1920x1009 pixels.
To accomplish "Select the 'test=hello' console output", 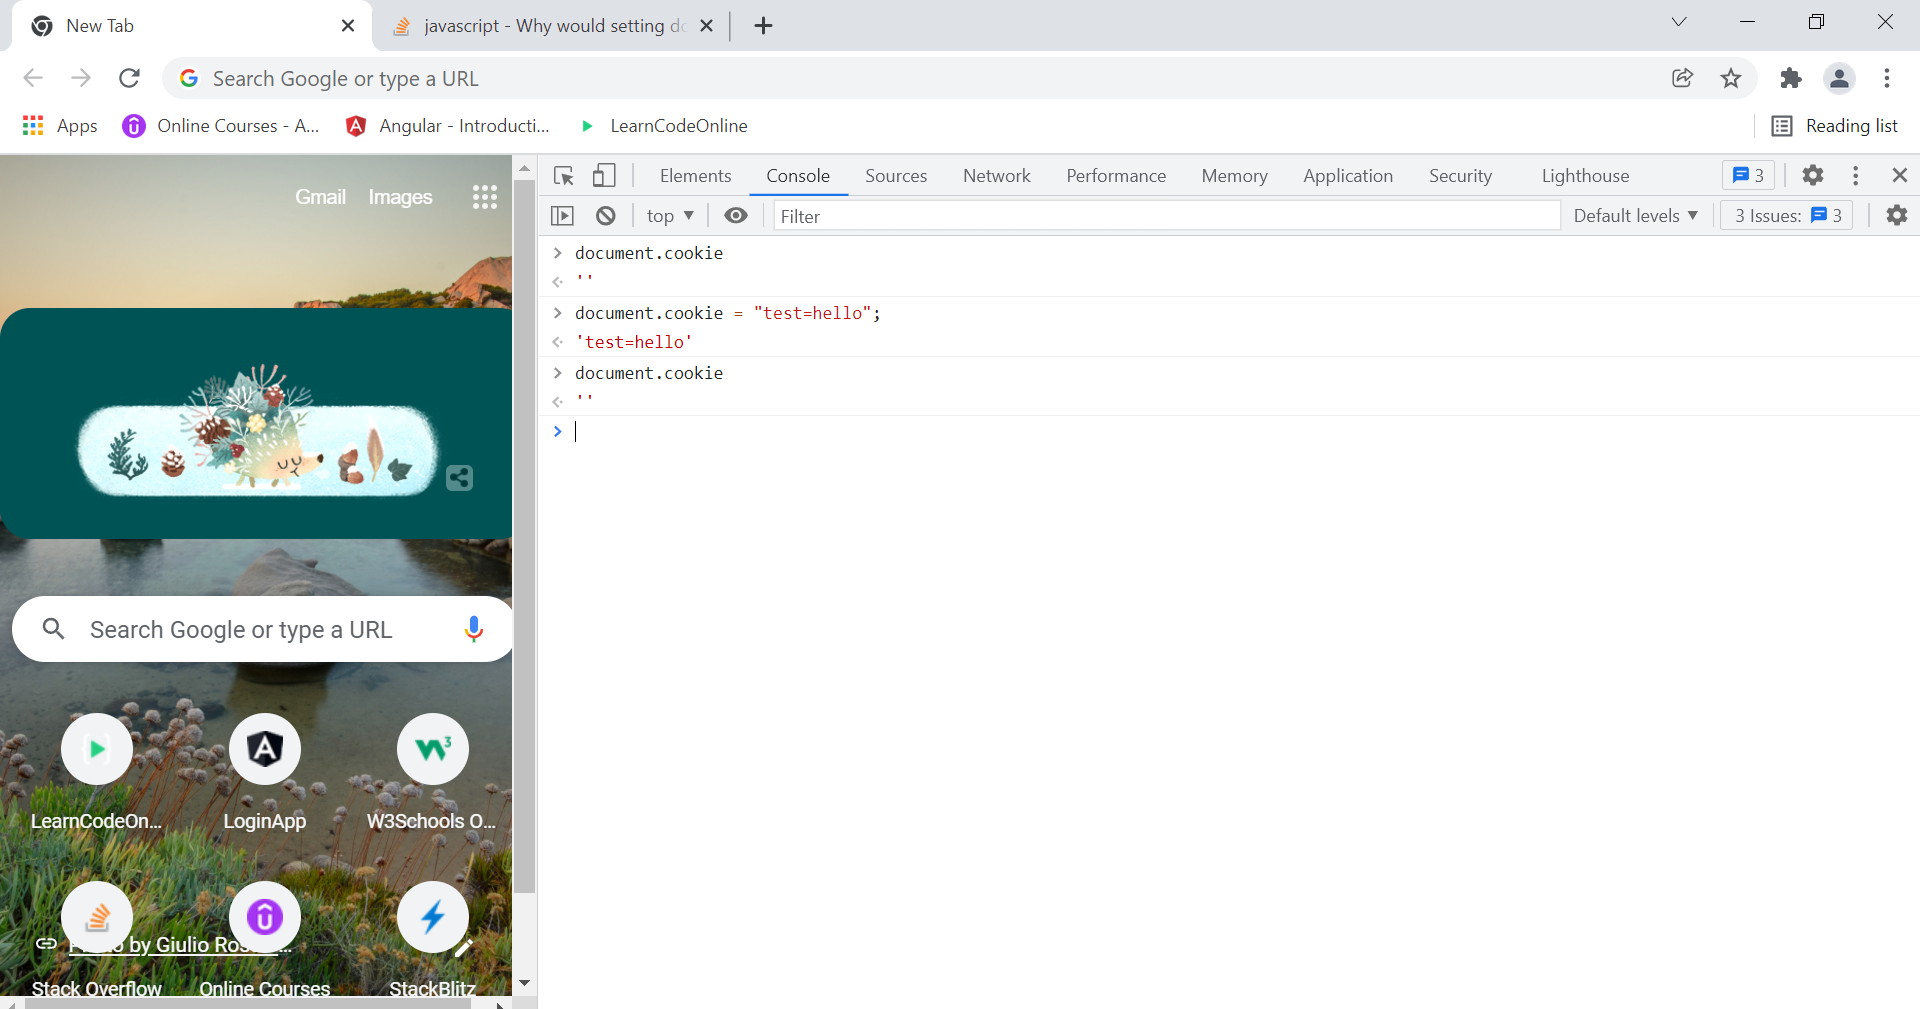I will tap(634, 342).
